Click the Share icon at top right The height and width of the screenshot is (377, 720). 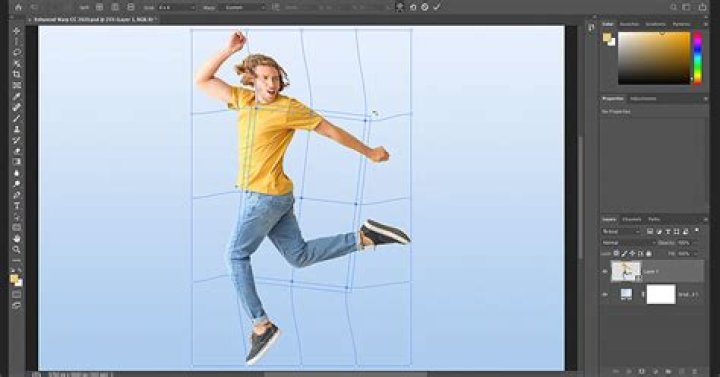(x=703, y=7)
